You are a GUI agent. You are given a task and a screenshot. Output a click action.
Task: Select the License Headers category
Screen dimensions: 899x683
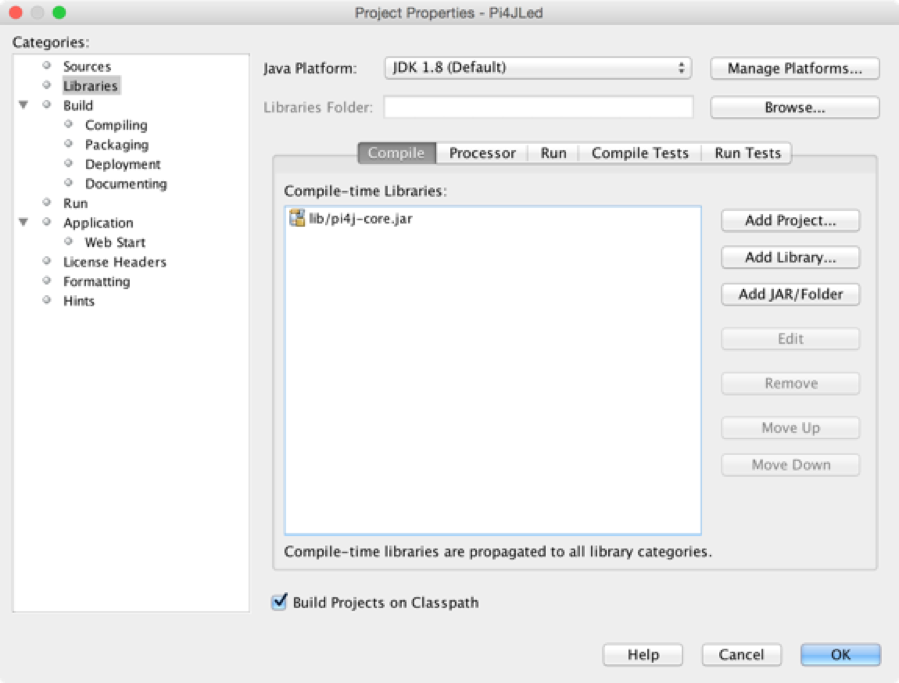pyautogui.click(x=115, y=262)
